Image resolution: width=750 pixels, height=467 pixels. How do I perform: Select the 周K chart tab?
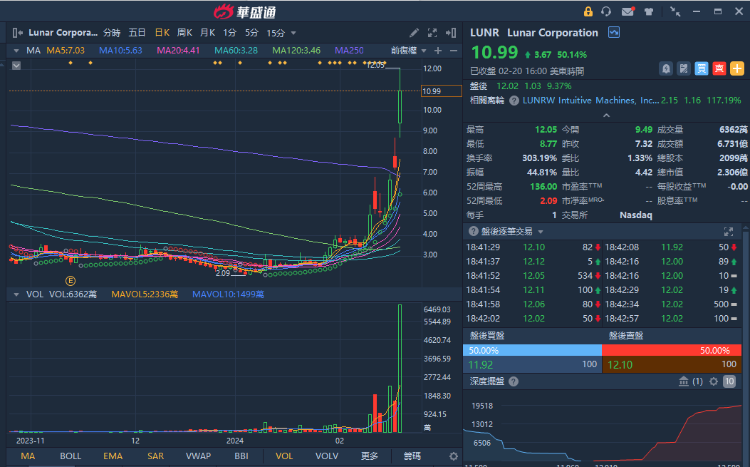pyautogui.click(x=185, y=33)
